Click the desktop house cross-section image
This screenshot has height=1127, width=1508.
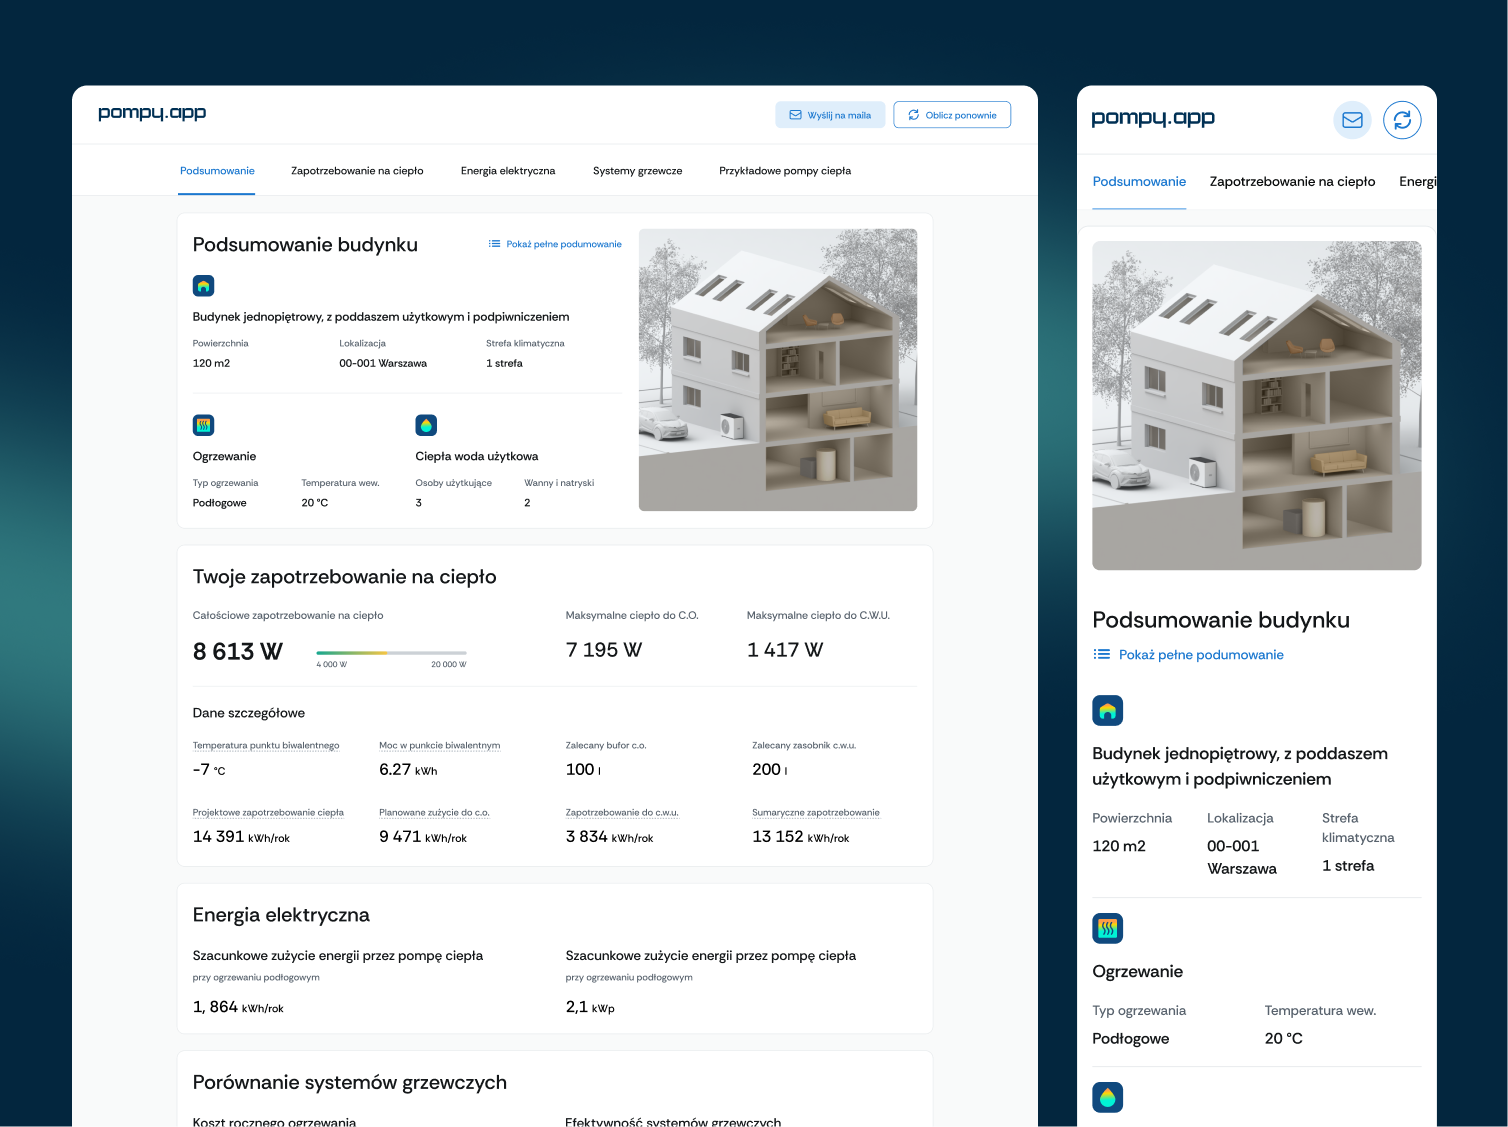pos(778,370)
